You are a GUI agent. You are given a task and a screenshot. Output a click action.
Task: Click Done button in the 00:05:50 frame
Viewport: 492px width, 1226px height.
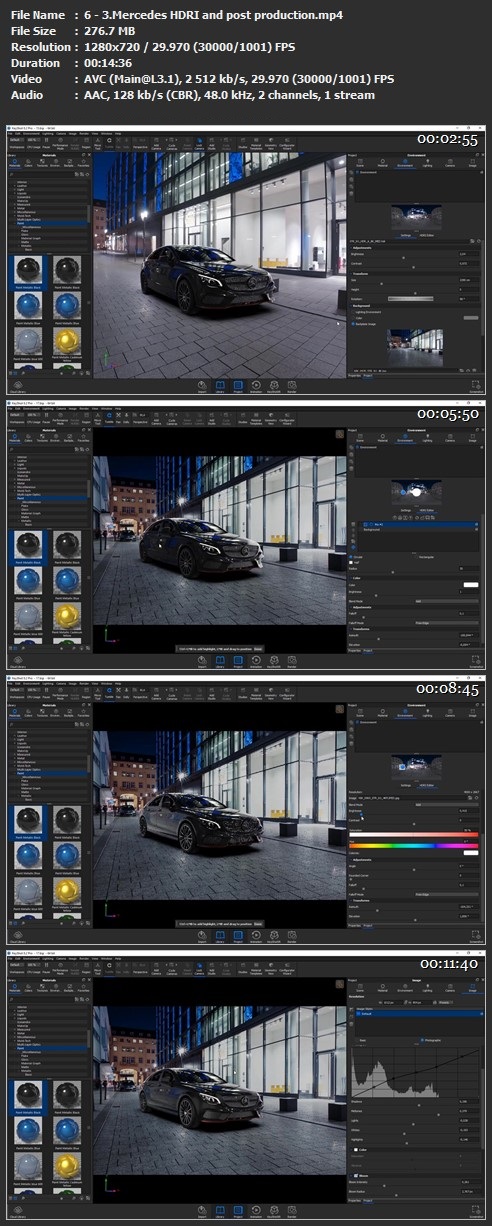(258, 648)
